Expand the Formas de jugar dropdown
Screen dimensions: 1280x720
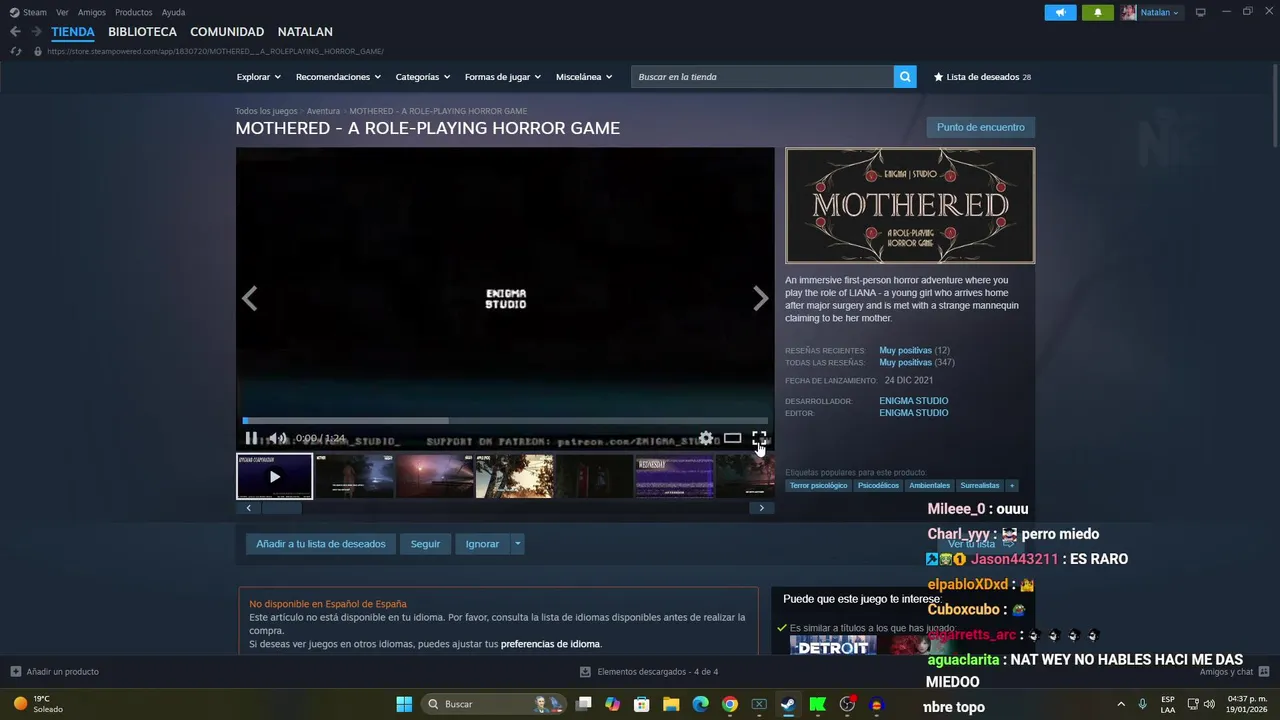click(x=502, y=77)
